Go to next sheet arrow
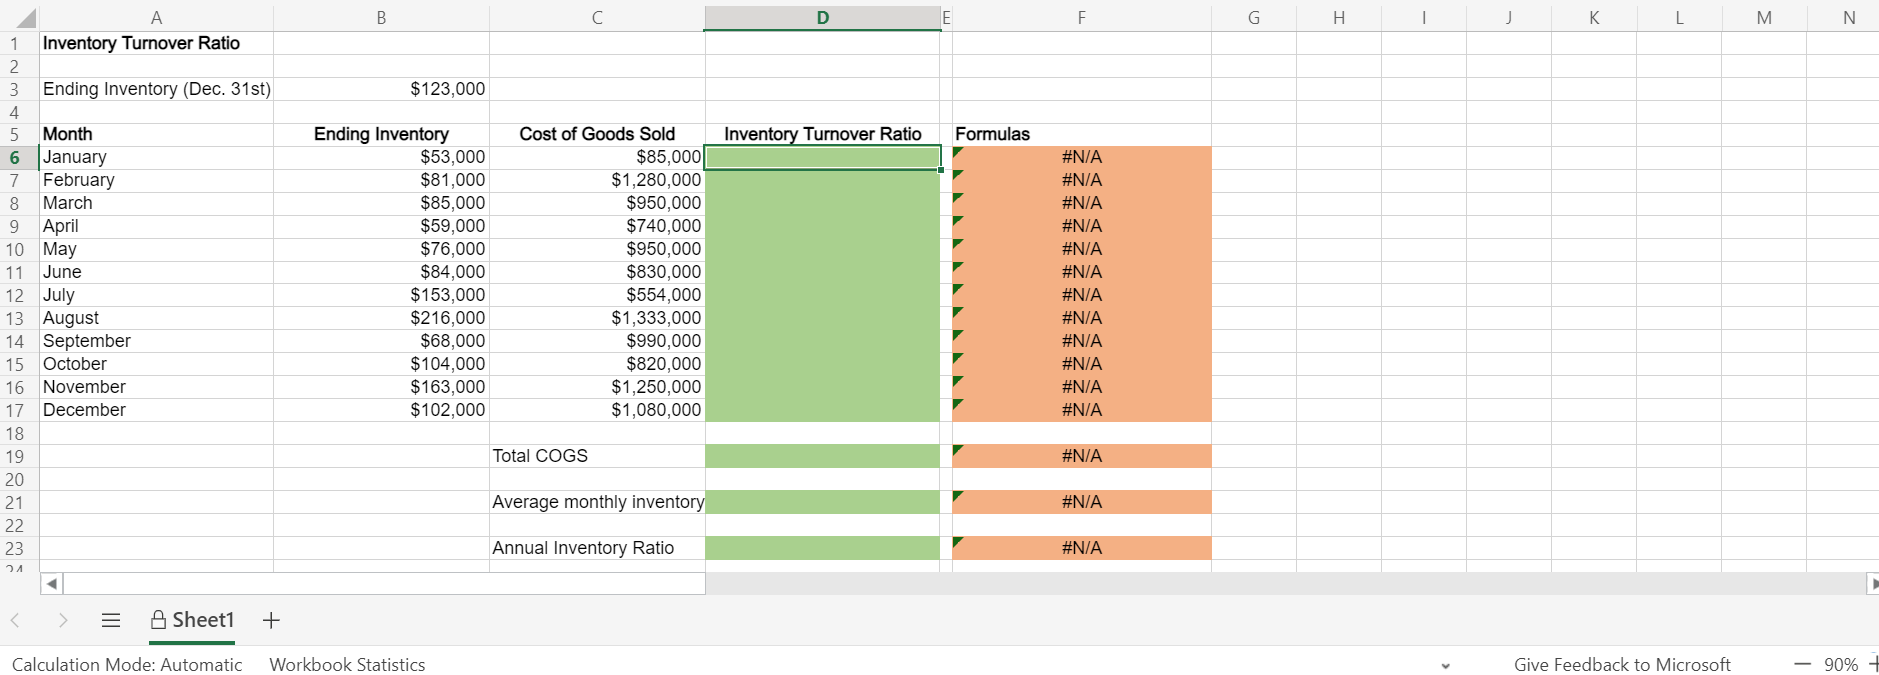The image size is (1879, 675). 63,620
